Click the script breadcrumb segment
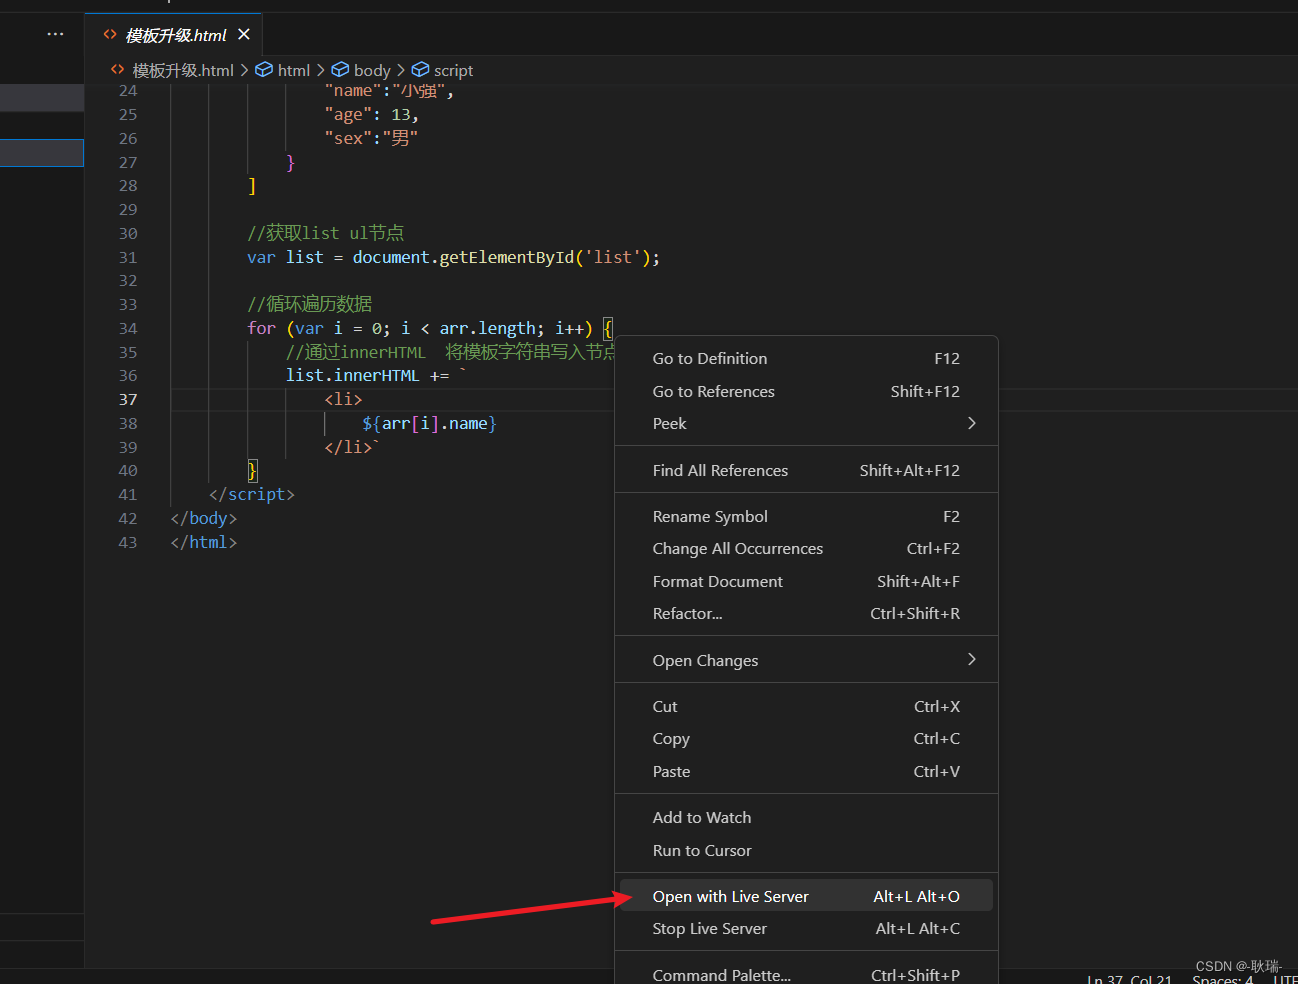This screenshot has height=984, width=1298. 453,70
